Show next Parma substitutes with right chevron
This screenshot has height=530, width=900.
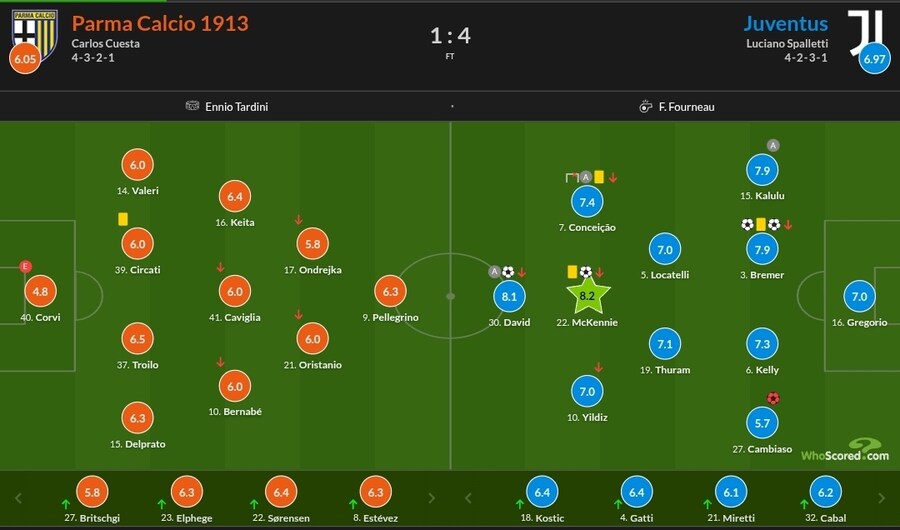click(x=432, y=497)
